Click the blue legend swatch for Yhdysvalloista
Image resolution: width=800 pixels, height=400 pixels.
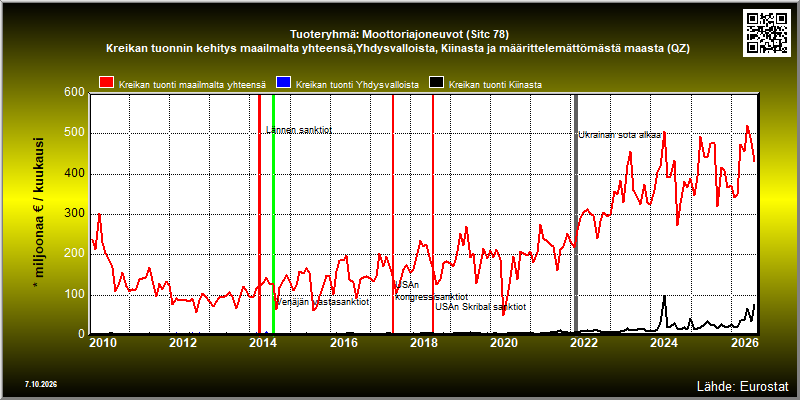pos(283,82)
